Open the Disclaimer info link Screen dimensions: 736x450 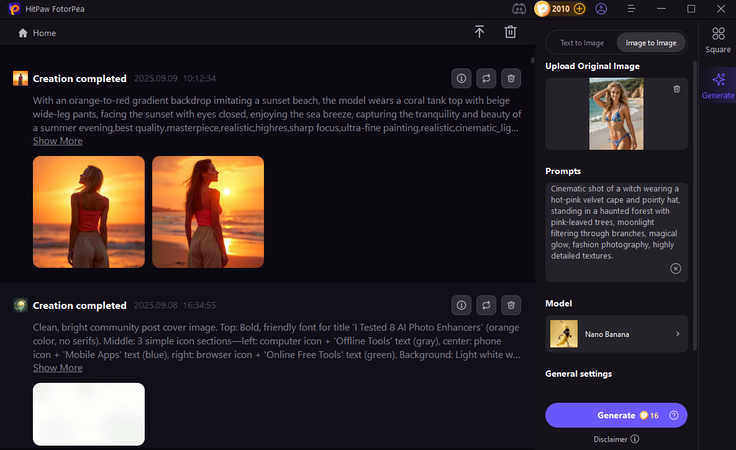pos(616,438)
